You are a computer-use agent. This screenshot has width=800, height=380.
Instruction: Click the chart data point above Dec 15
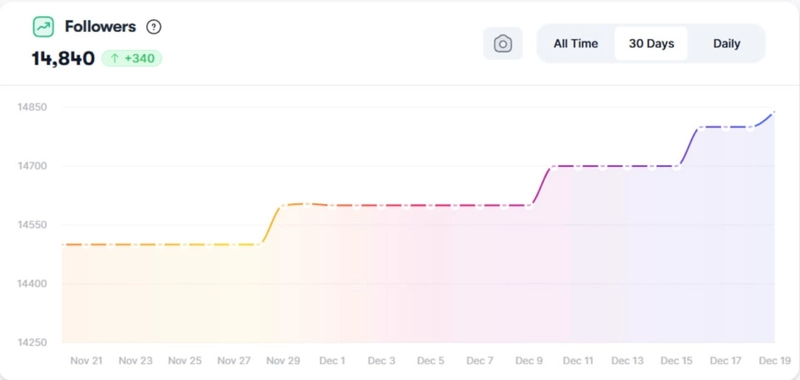pos(677,167)
